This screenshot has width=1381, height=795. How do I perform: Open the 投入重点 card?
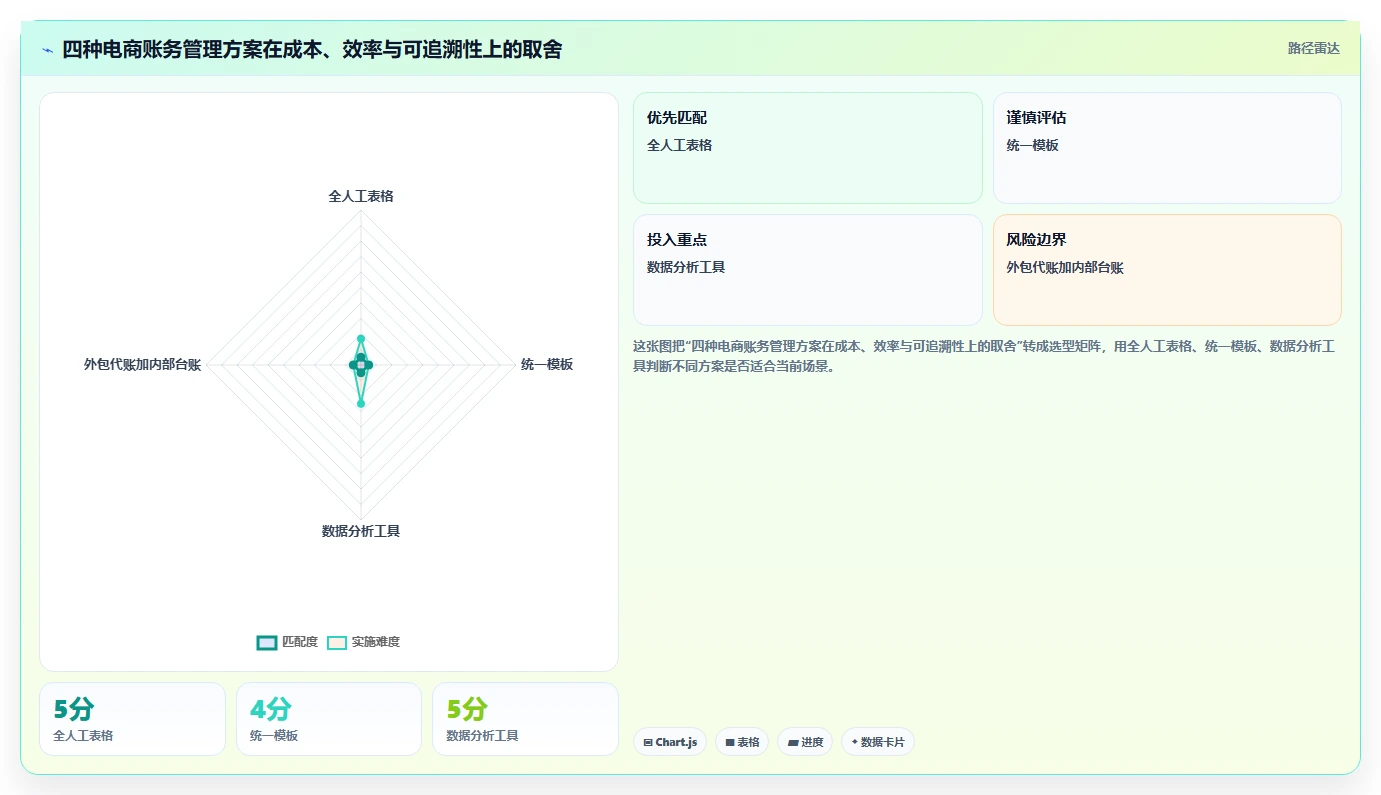pos(808,270)
